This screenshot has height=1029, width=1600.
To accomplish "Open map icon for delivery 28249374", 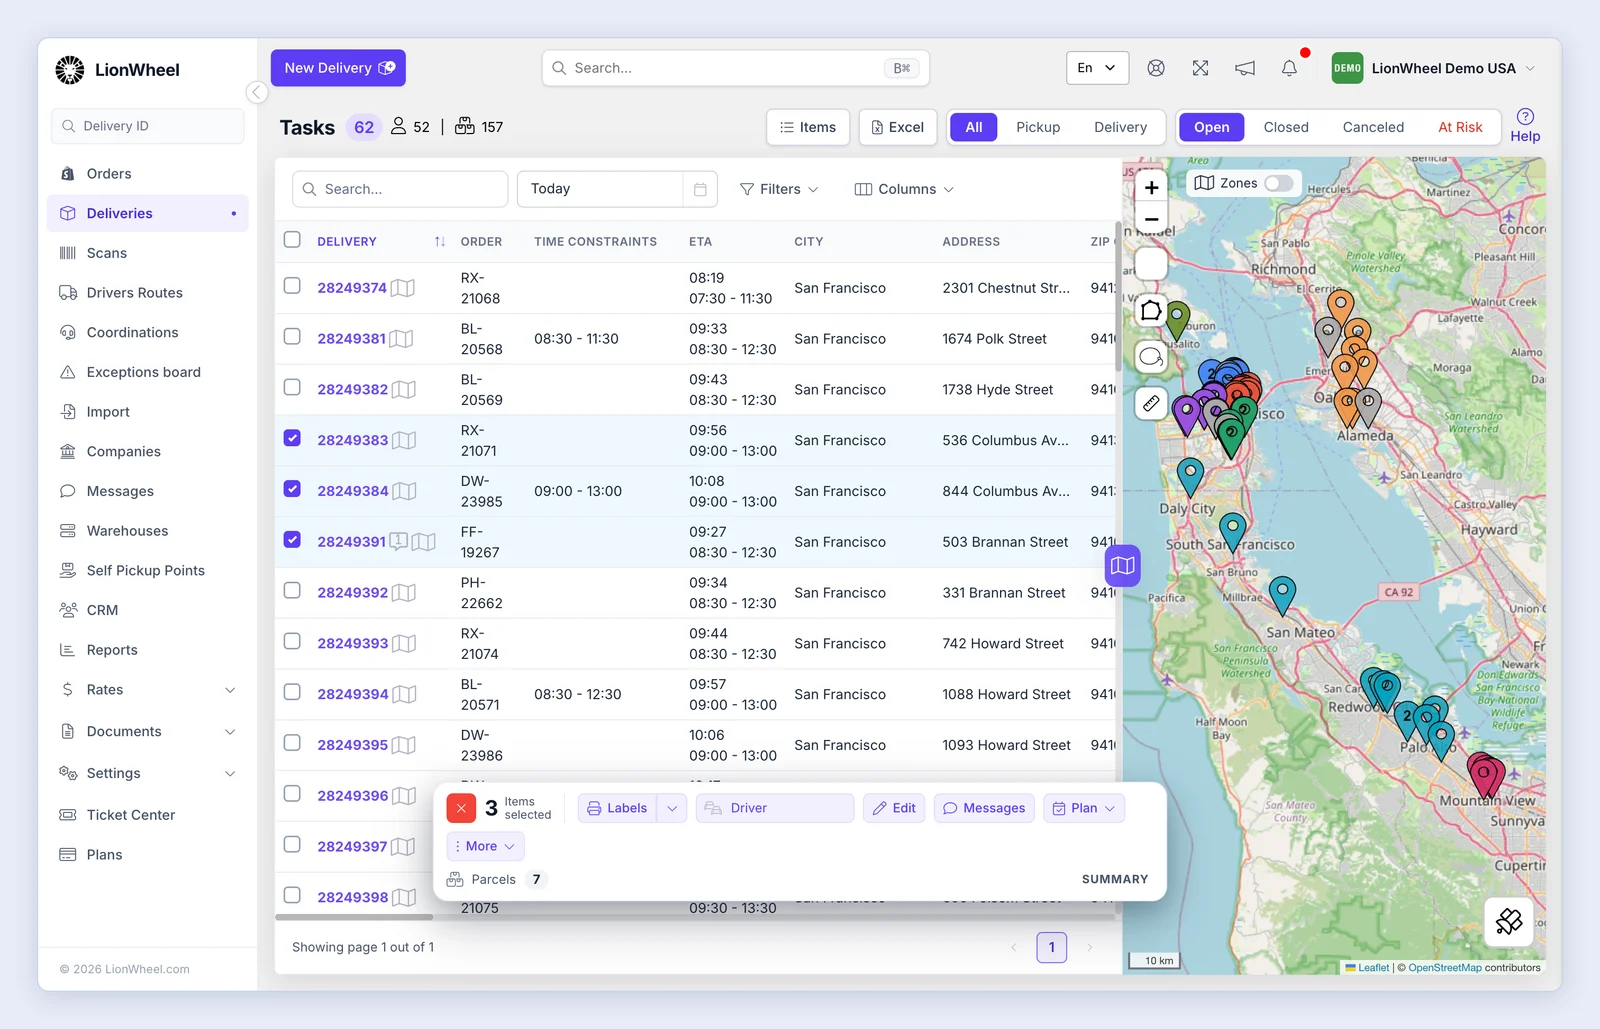I will click(x=403, y=288).
